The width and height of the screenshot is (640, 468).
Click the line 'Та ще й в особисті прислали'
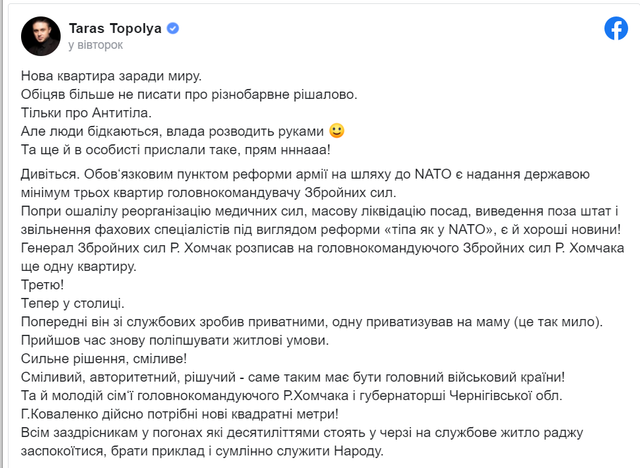pos(176,150)
